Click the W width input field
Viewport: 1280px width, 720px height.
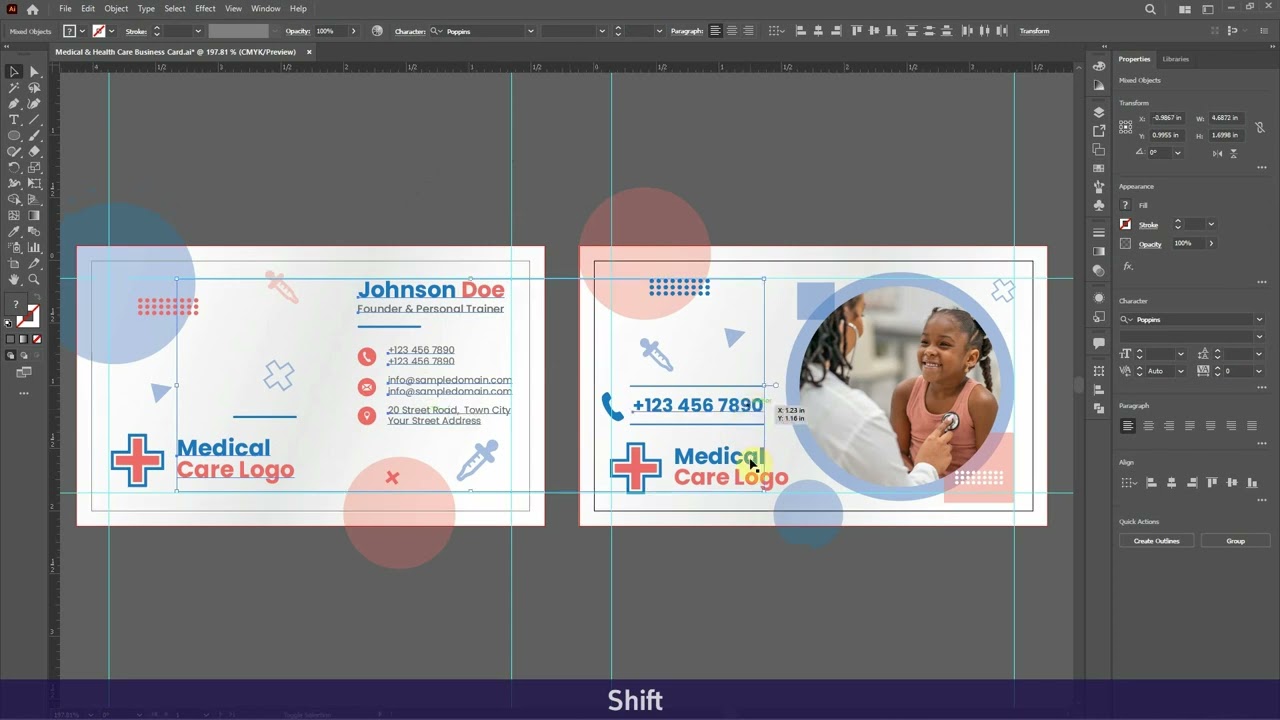(x=1225, y=118)
